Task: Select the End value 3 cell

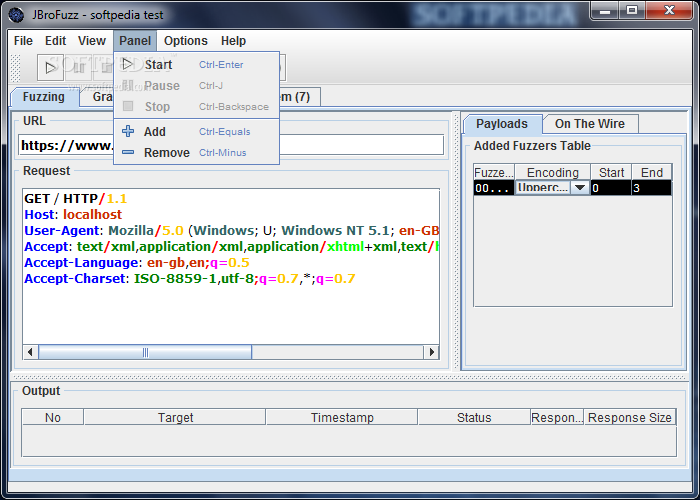Action: tap(652, 188)
